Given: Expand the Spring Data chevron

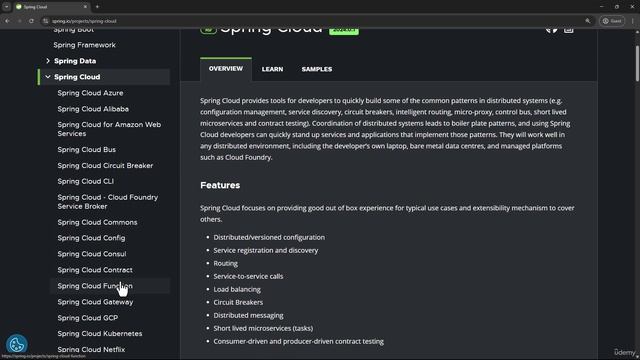Looking at the screenshot, I should point(48,61).
